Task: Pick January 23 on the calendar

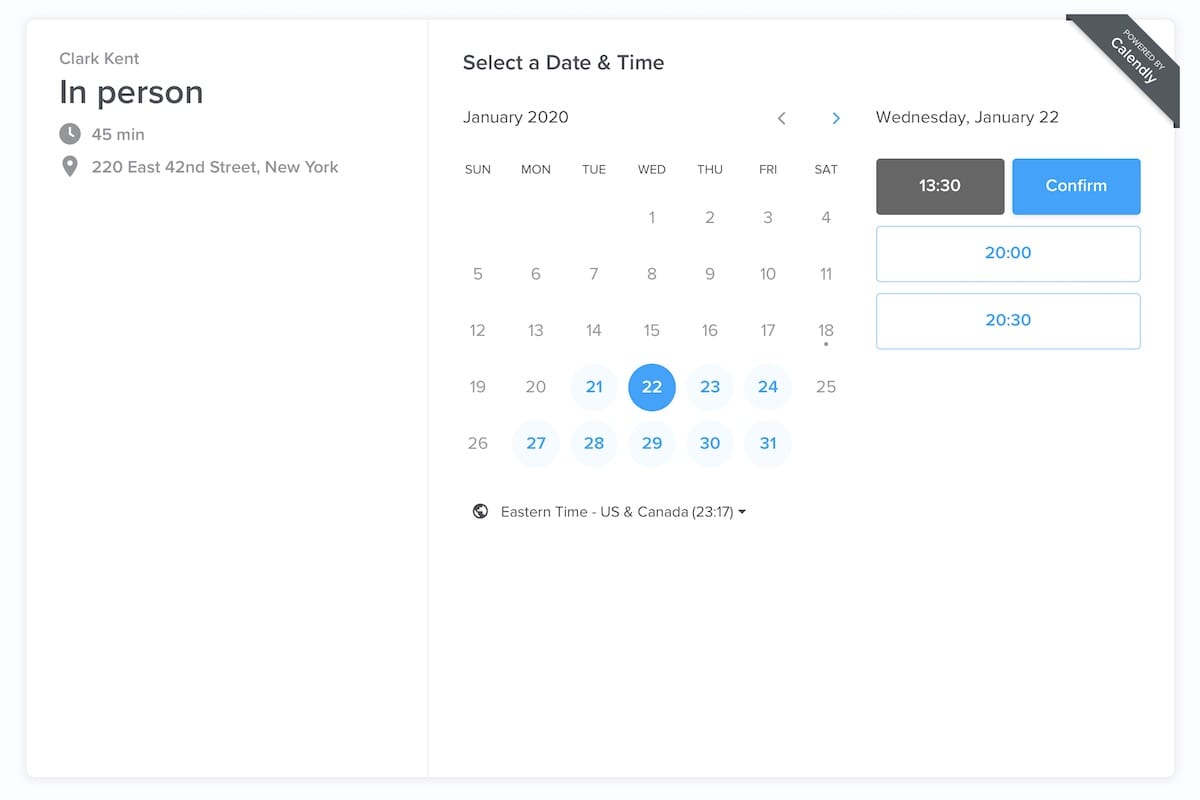Action: tap(710, 387)
